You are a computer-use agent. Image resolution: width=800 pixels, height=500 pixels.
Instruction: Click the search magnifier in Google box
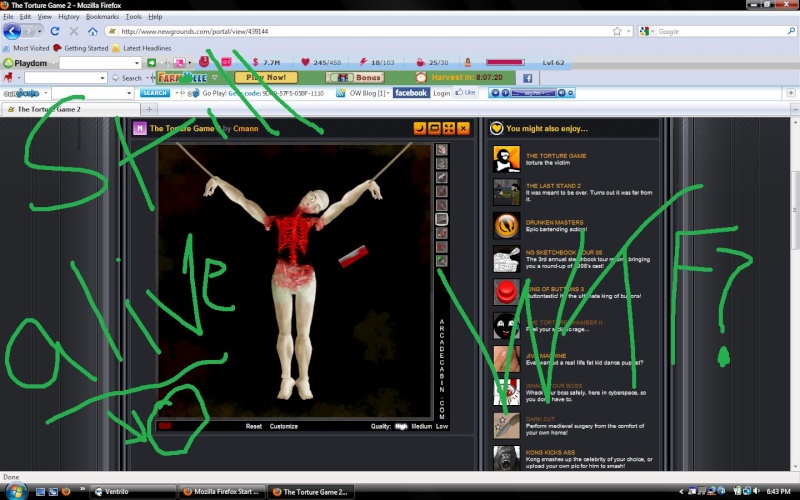coord(791,31)
